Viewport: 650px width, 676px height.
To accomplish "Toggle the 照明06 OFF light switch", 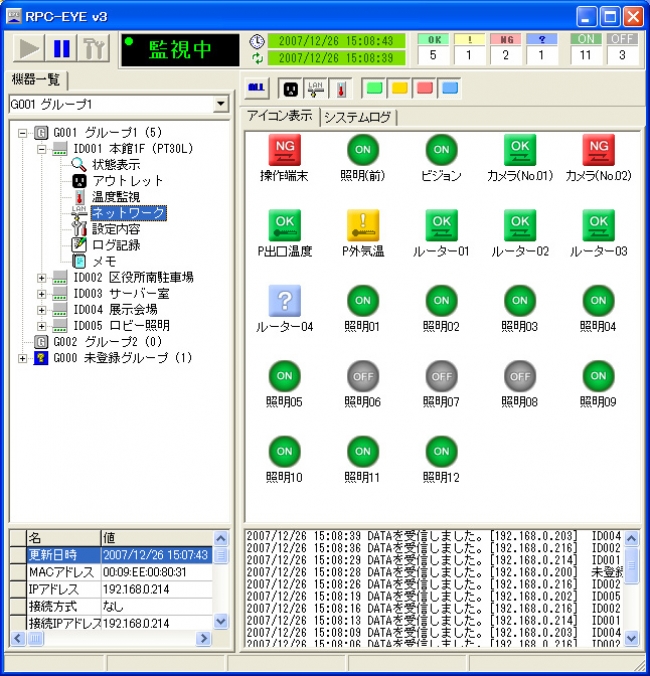I will click(363, 375).
